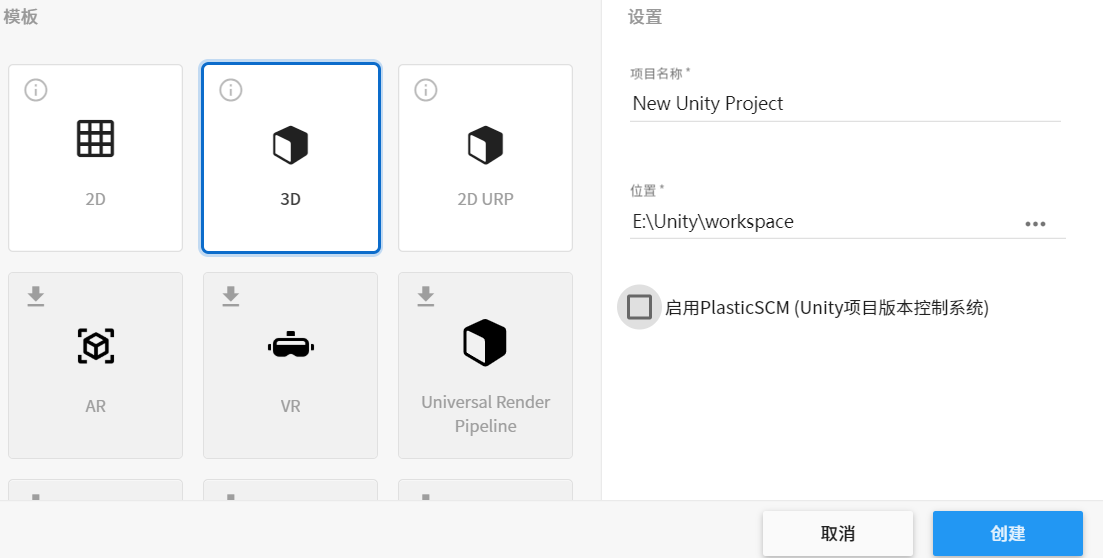
Task: Choose the 2D template card label
Action: [x=96, y=199]
